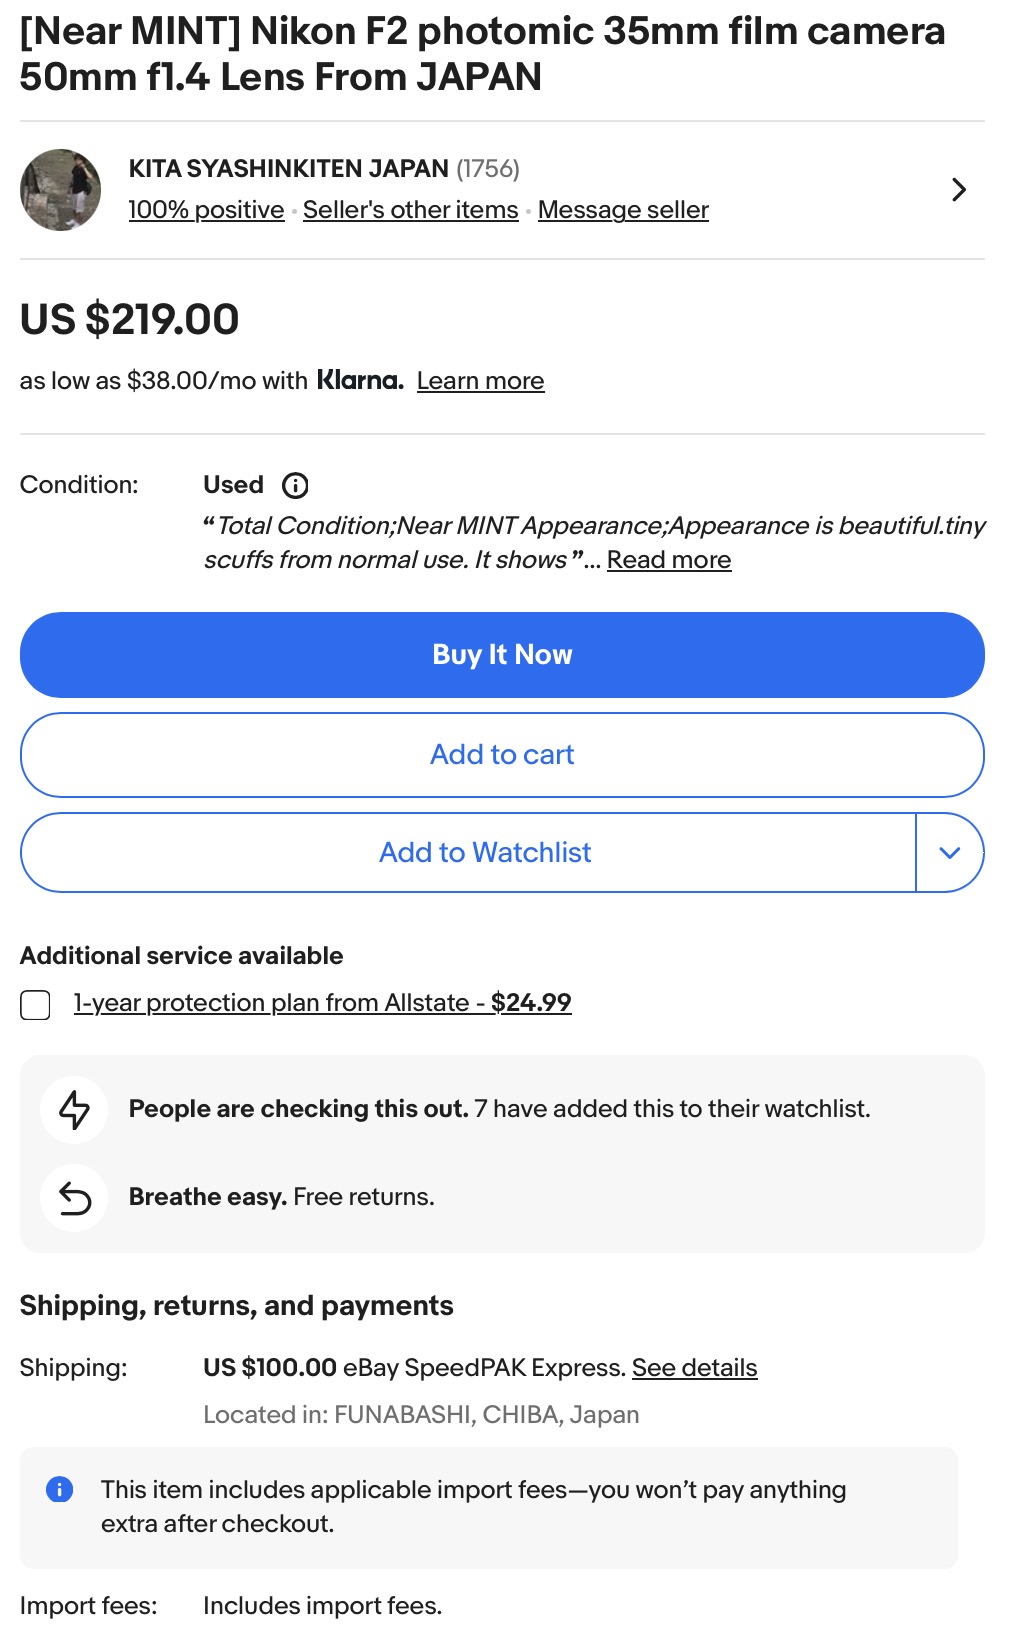This screenshot has width=1020, height=1638.
Task: Click the Condition info circle icon
Action: coord(295,486)
